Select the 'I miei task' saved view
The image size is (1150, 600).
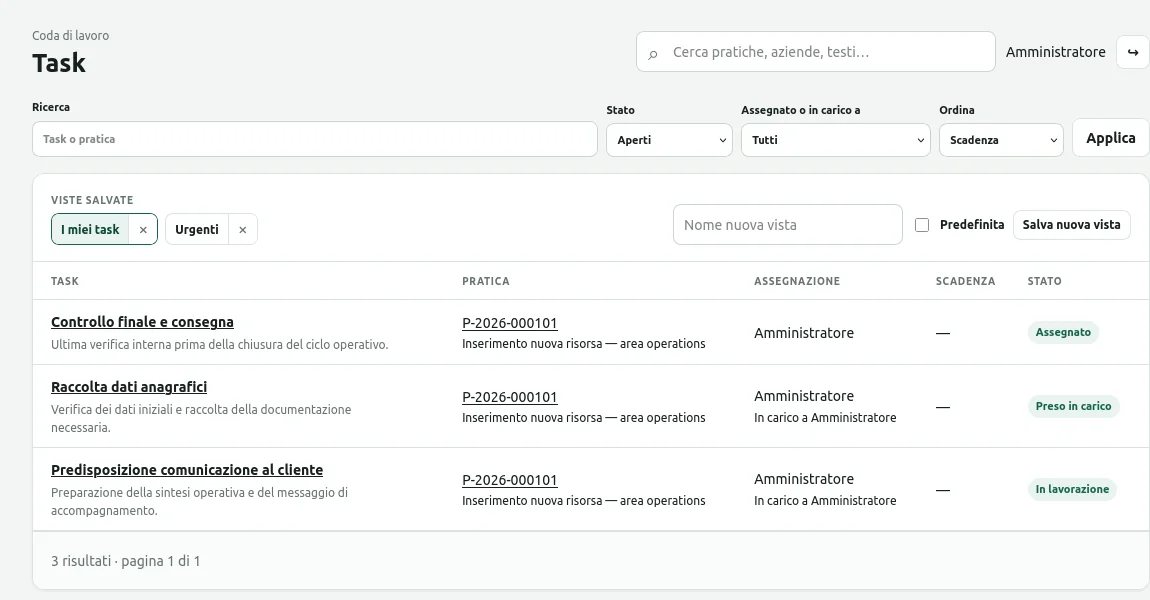coord(90,230)
